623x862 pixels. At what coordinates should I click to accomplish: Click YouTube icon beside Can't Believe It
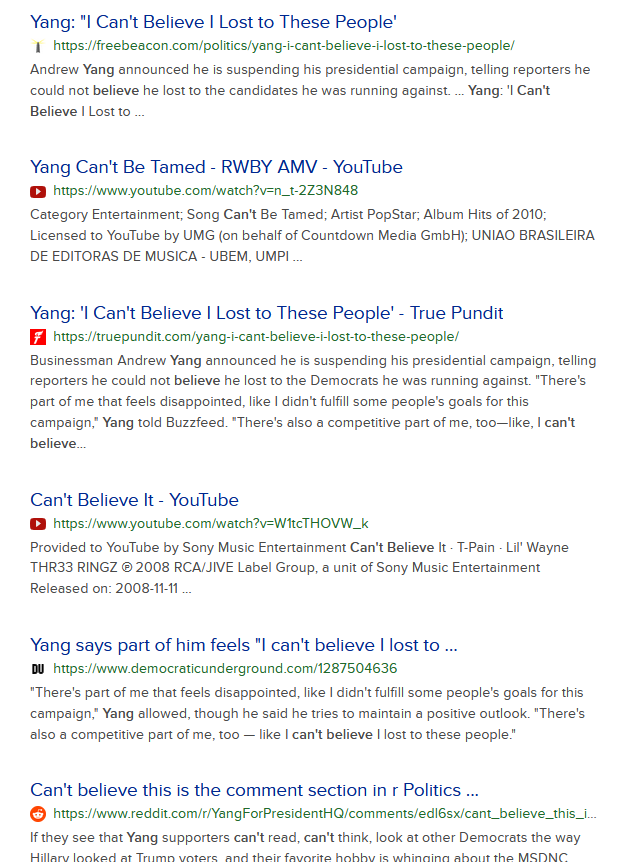click(x=37, y=524)
